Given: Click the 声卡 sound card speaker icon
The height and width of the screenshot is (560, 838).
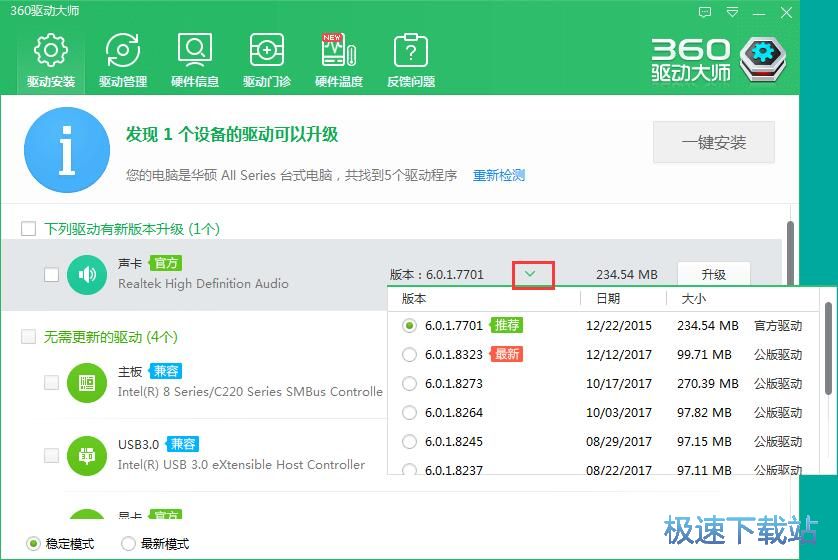Looking at the screenshot, I should (87, 275).
